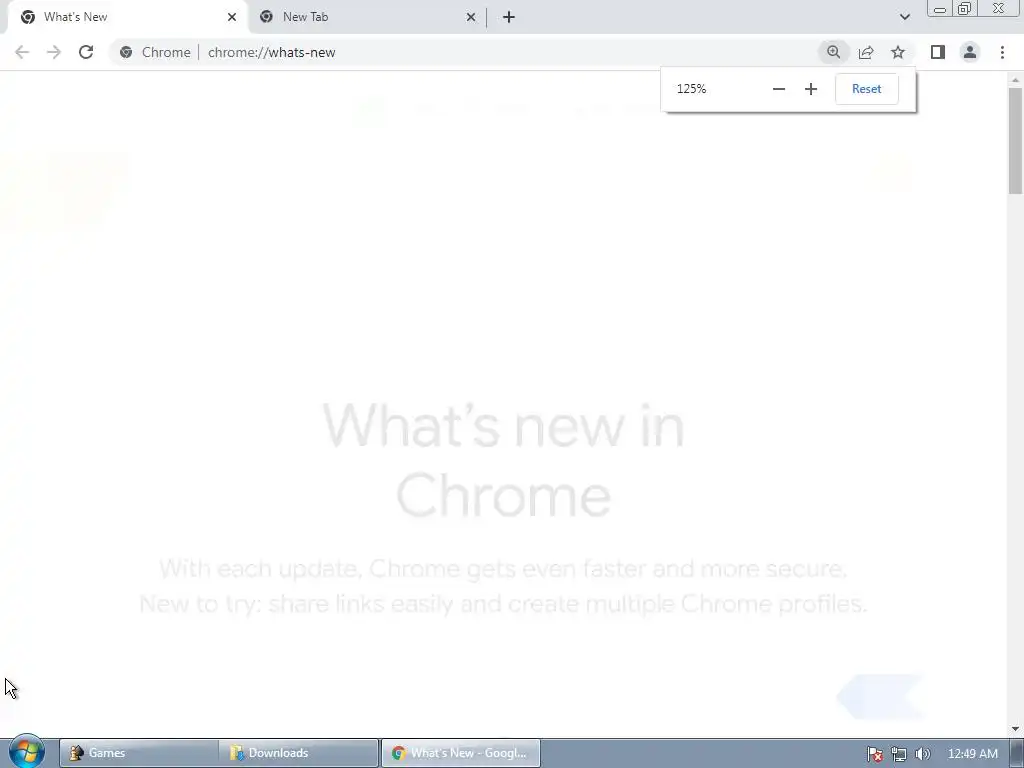Screen dimensions: 1024x768
Task: Click the Chrome site info chip
Action: click(x=155, y=52)
